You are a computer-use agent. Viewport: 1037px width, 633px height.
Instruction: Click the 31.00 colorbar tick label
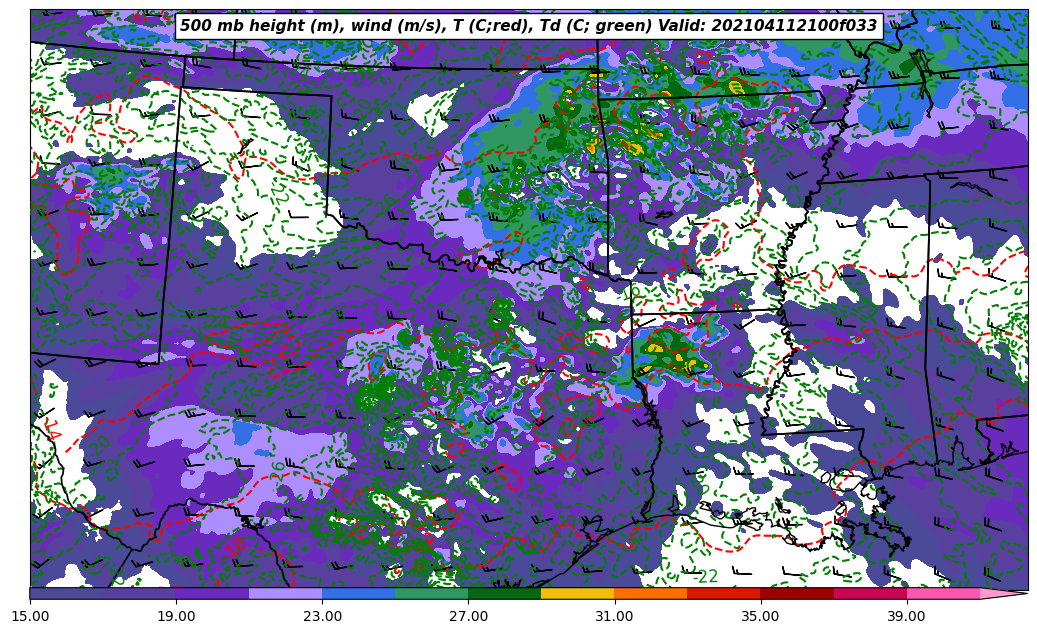[x=614, y=617]
